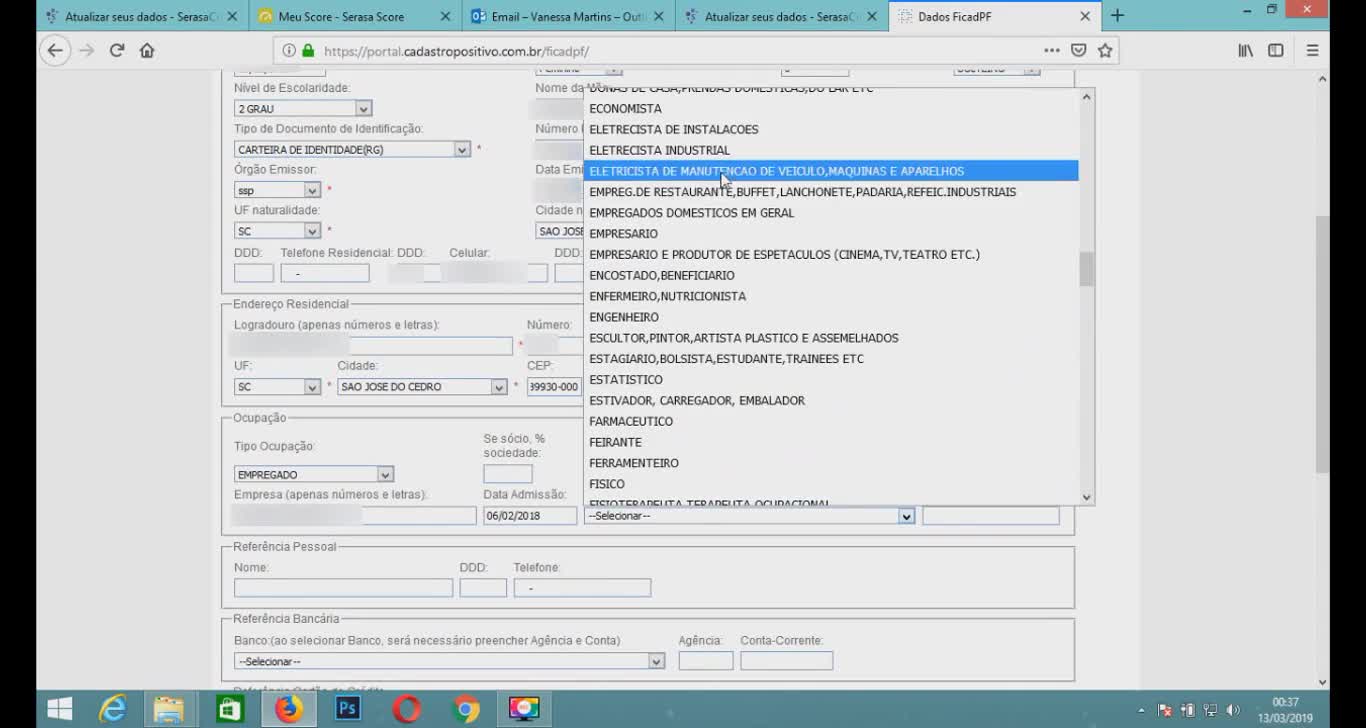Screen dimensions: 1366x728
Task: Show site information icon in address bar
Action: click(x=289, y=50)
